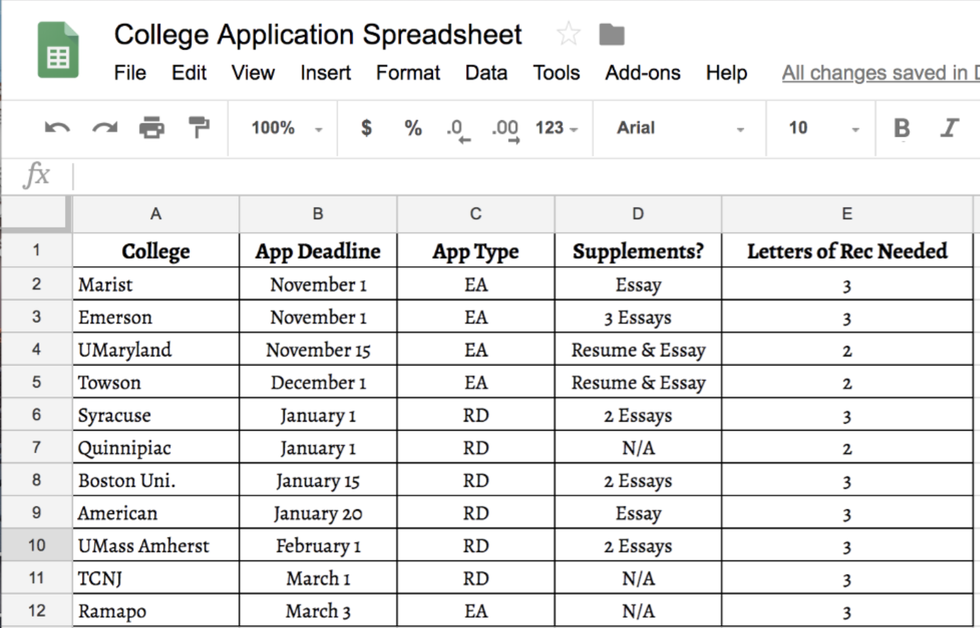Image resolution: width=980 pixels, height=628 pixels.
Task: Select the paint format roller tool
Action: click(x=199, y=128)
